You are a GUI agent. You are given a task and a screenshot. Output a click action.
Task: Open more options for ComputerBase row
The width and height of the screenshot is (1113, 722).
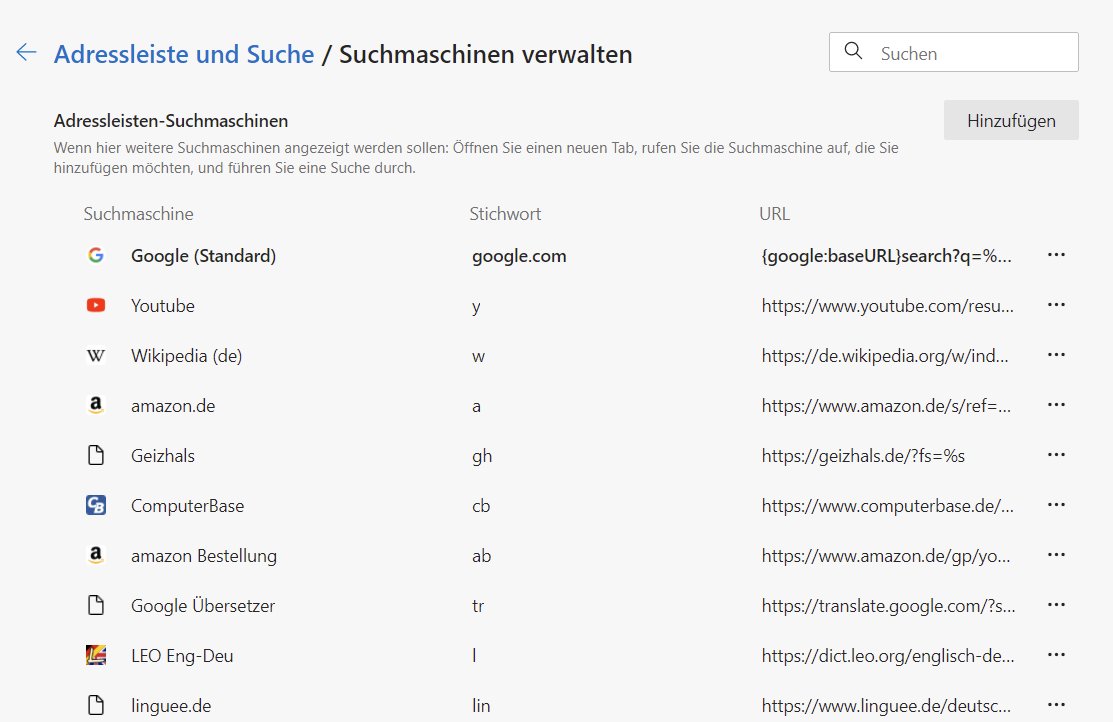pos(1056,505)
